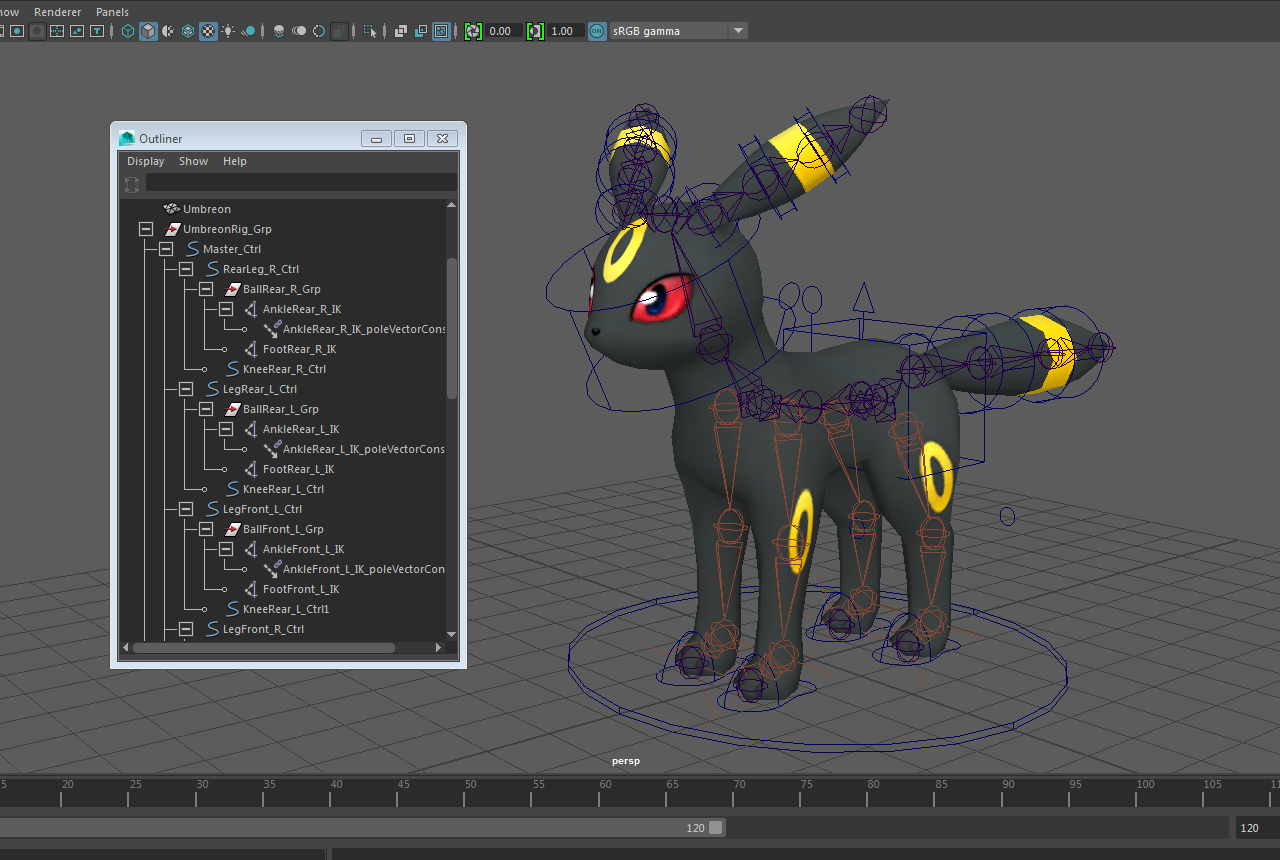This screenshot has height=860, width=1280.
Task: Collapse the Master_Ctrl hierarchy
Action: (x=166, y=249)
